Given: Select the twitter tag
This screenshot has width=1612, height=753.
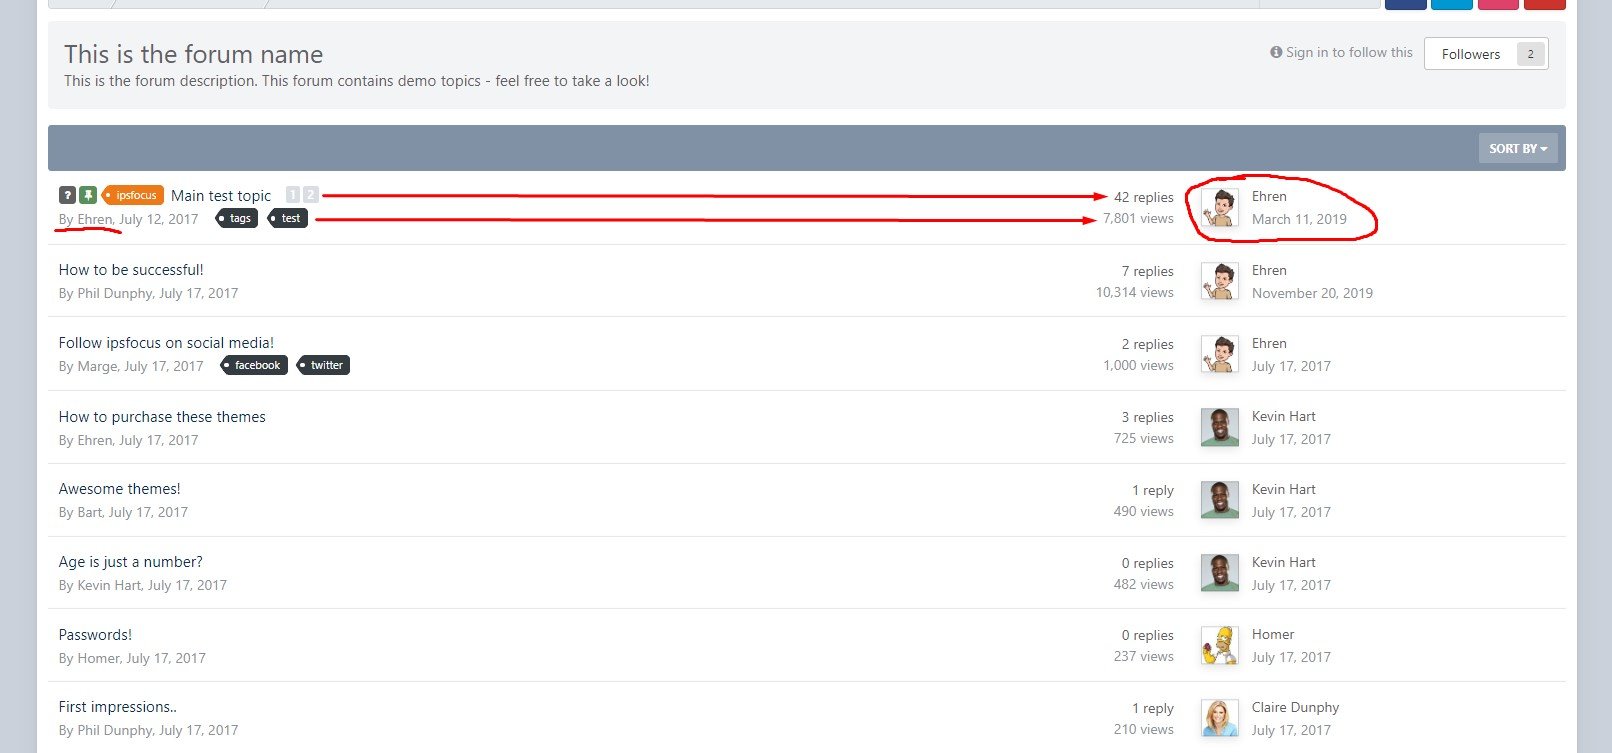Looking at the screenshot, I should 324,365.
